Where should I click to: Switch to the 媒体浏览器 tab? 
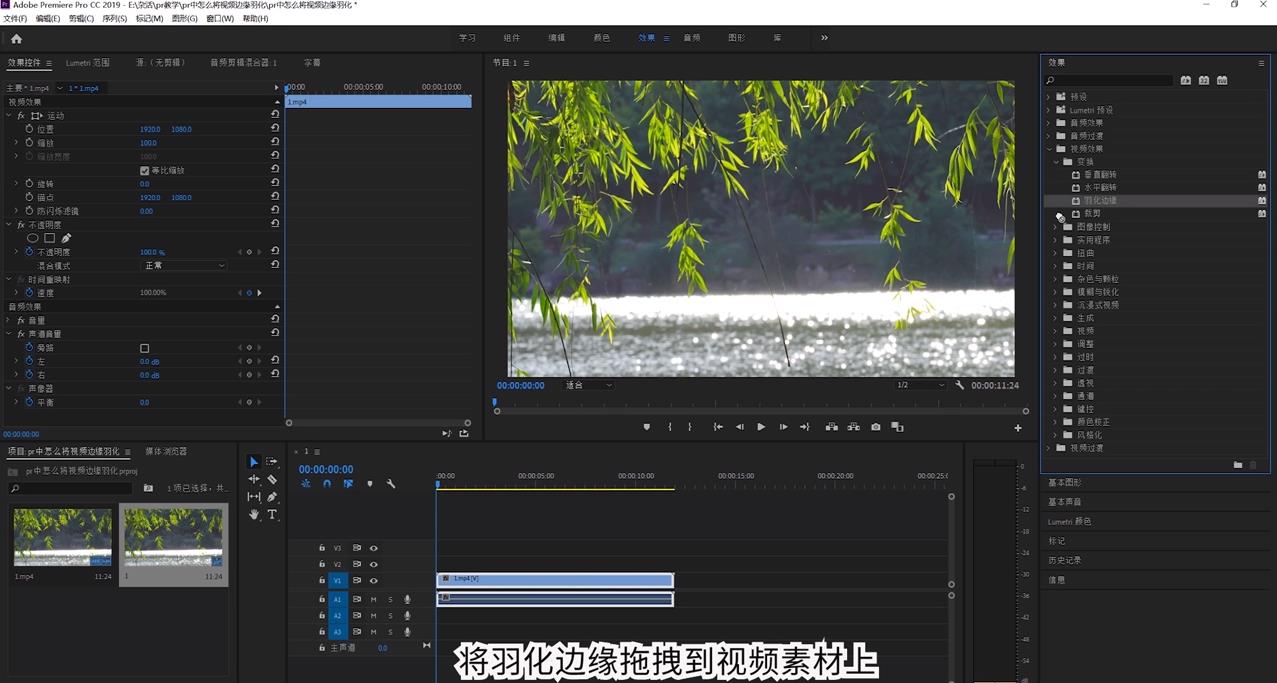point(166,452)
